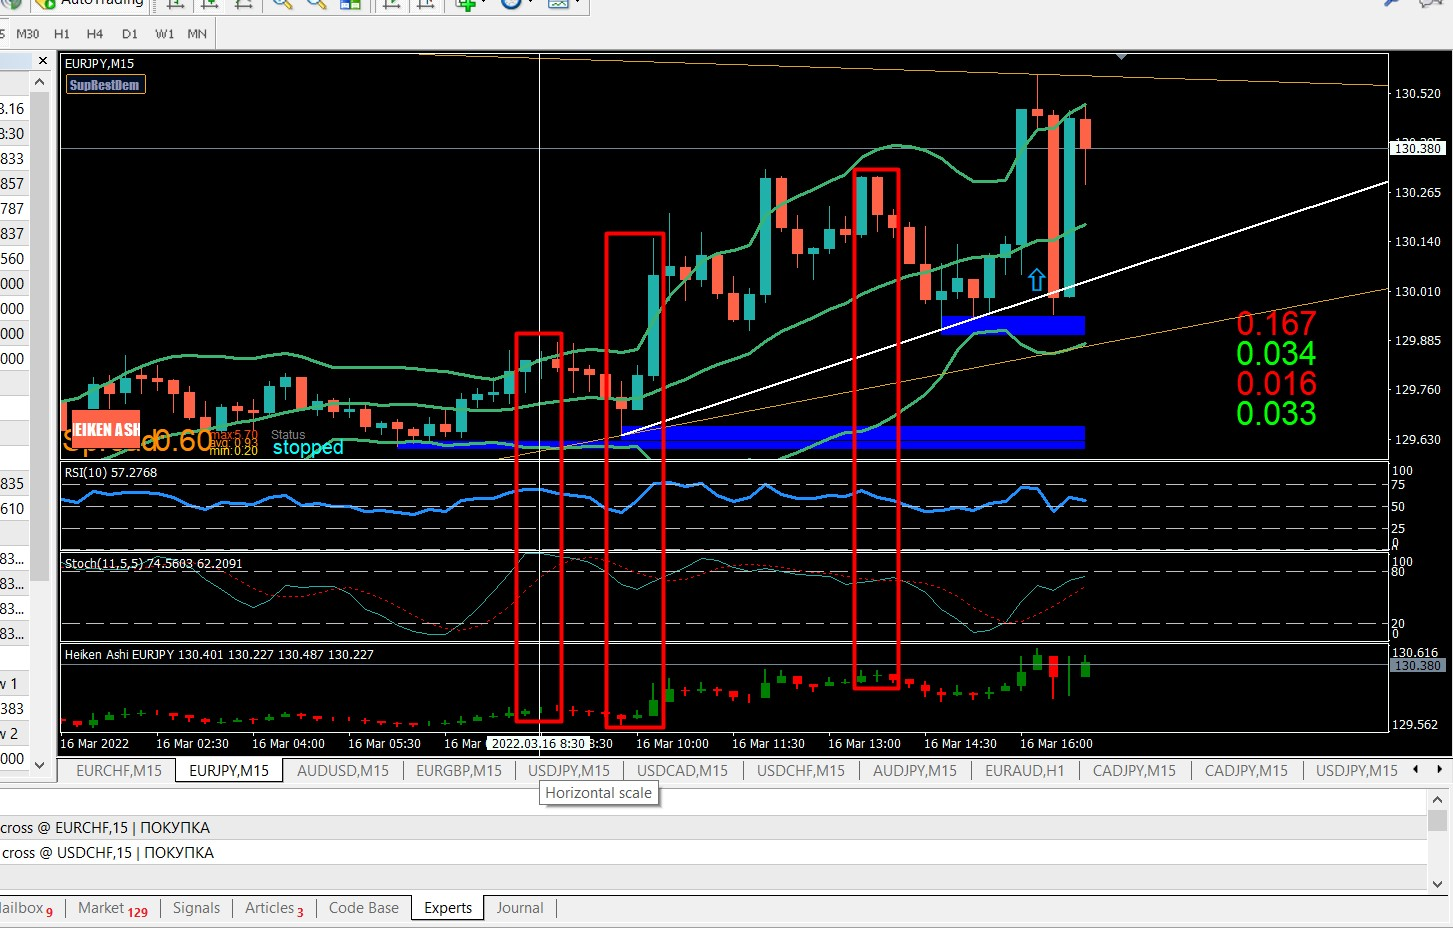Click the tile windows icon
The height and width of the screenshot is (929, 1453).
[x=348, y=5]
